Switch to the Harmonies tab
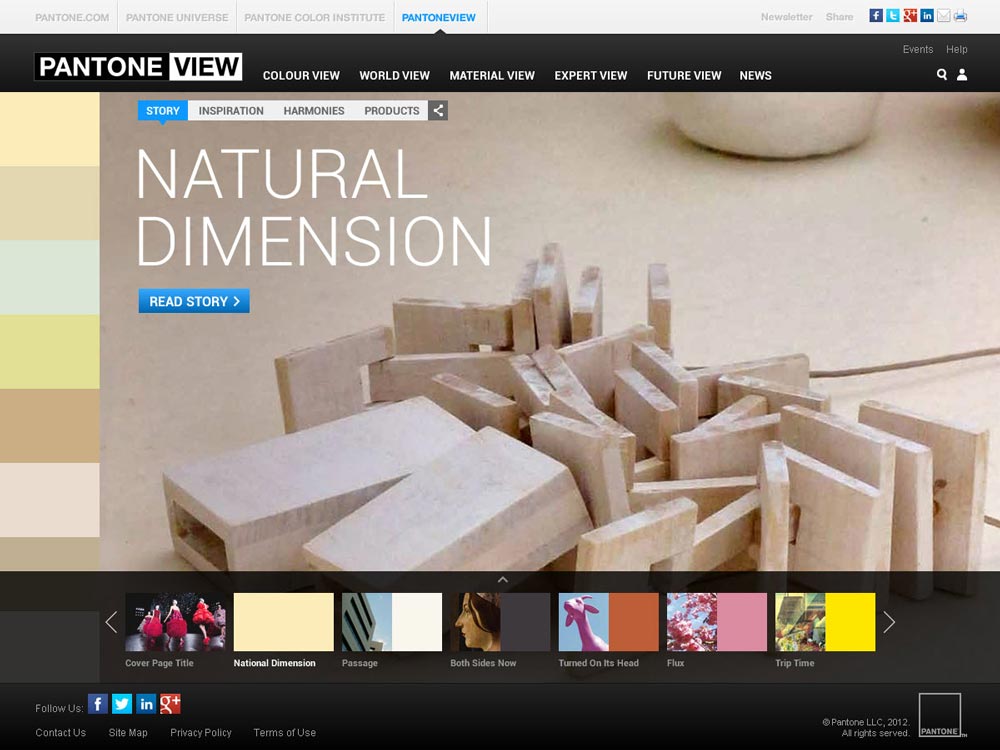 point(314,110)
